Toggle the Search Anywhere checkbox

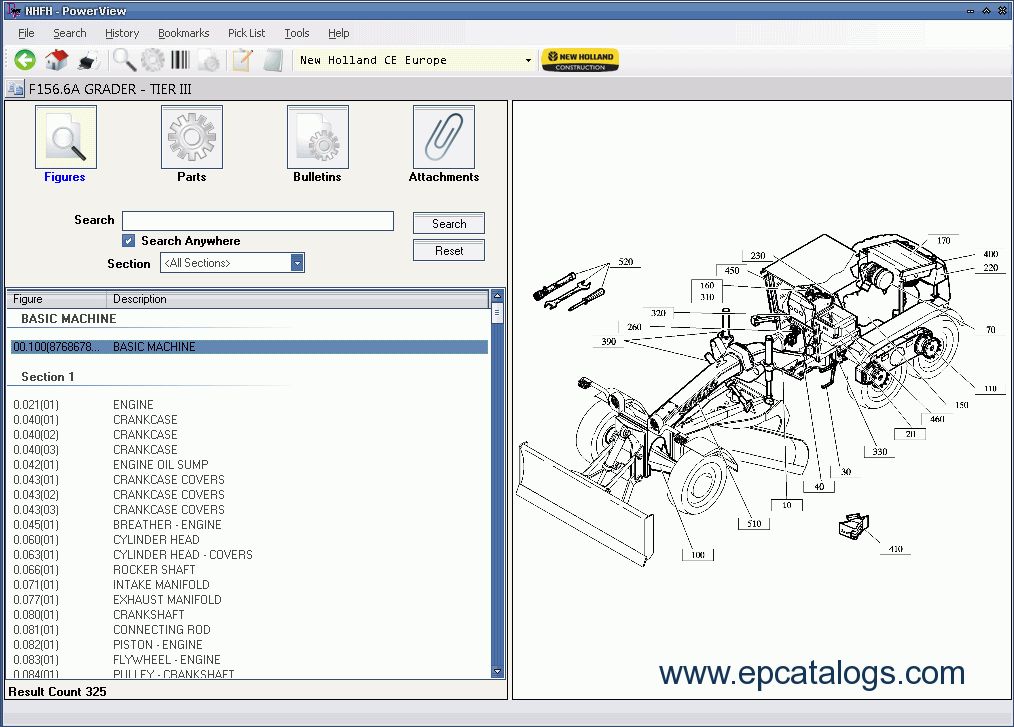click(129, 241)
